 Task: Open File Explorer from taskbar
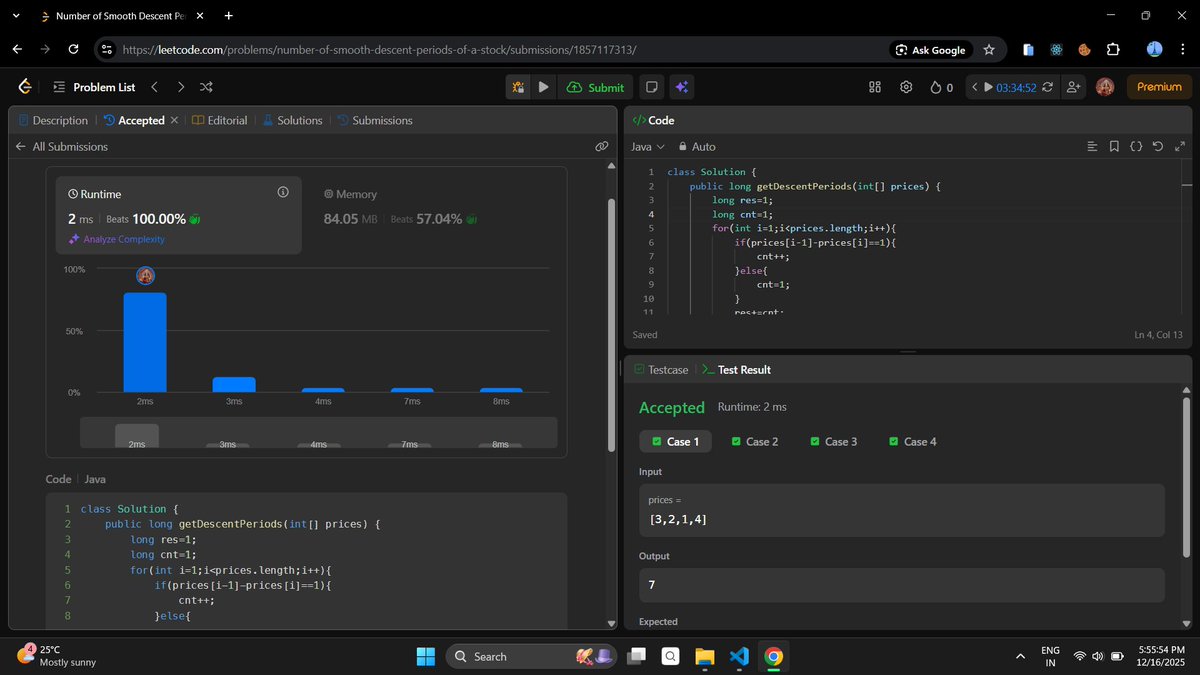(x=705, y=656)
